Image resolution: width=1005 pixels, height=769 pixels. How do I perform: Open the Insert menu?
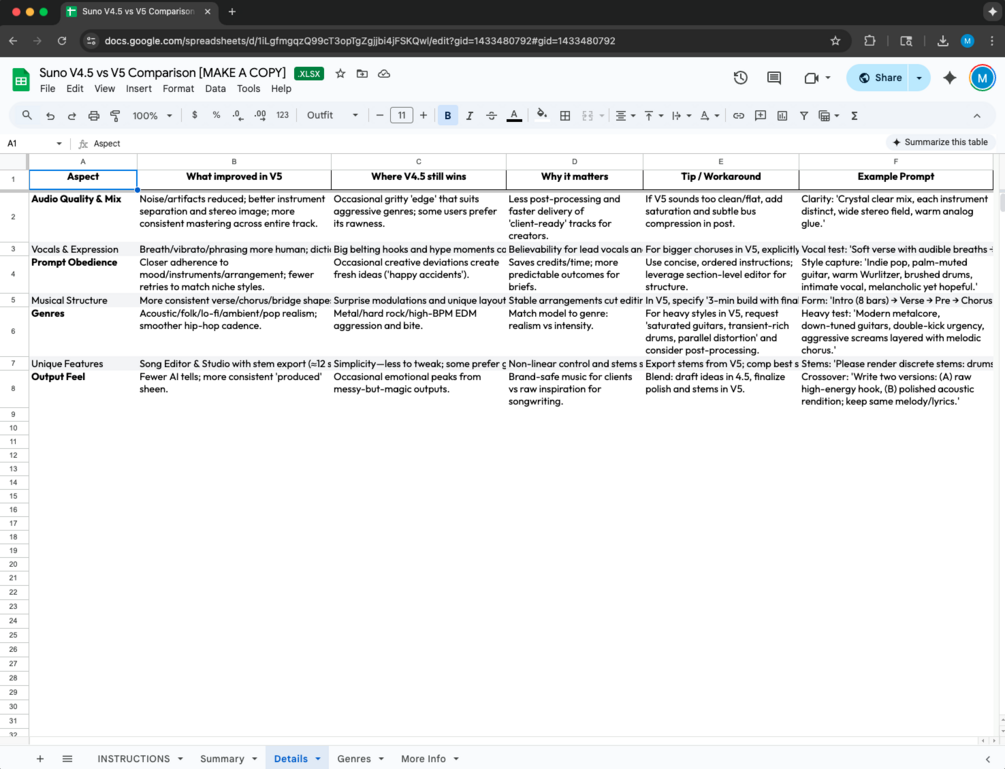[138, 88]
